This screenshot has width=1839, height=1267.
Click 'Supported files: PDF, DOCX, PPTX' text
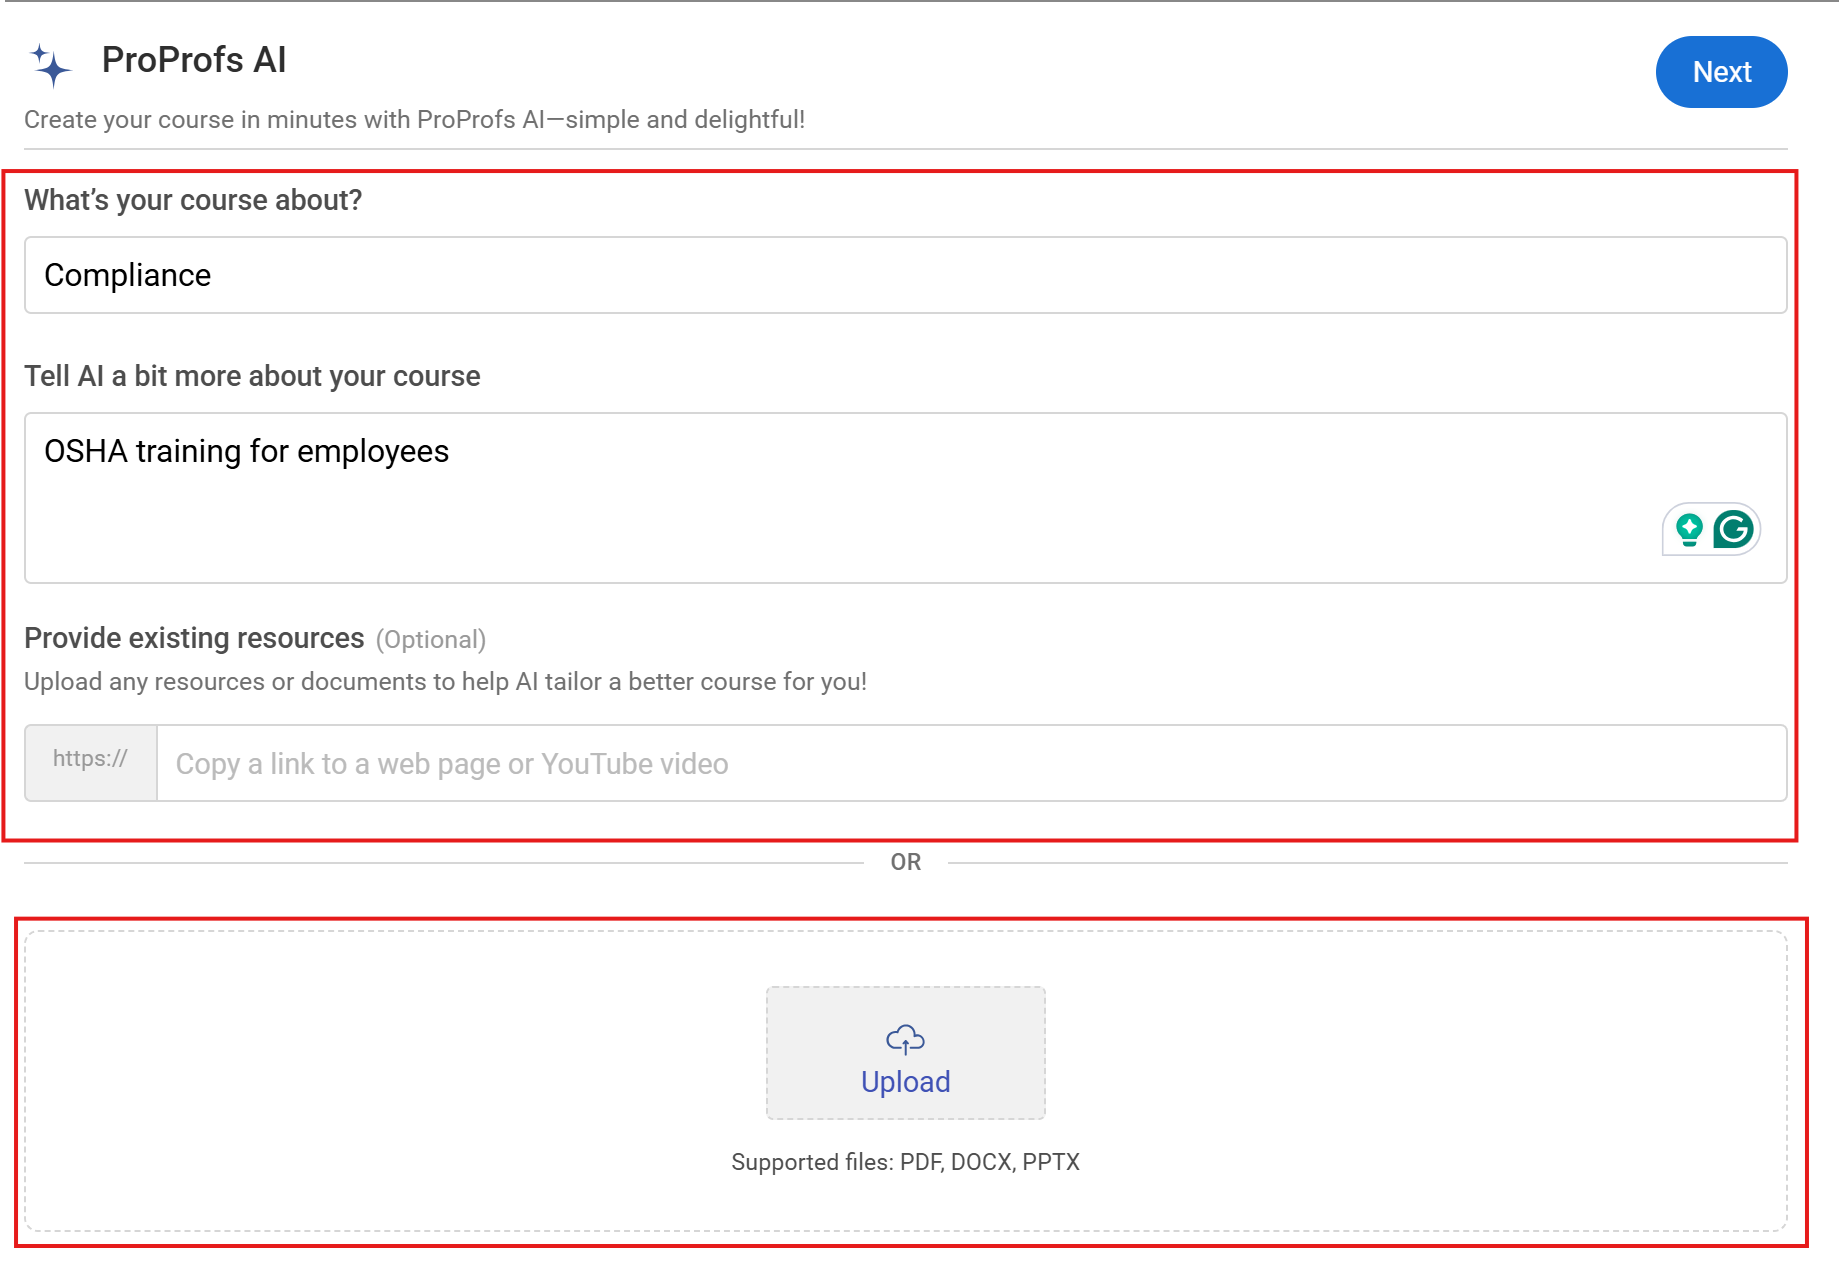coord(906,1162)
